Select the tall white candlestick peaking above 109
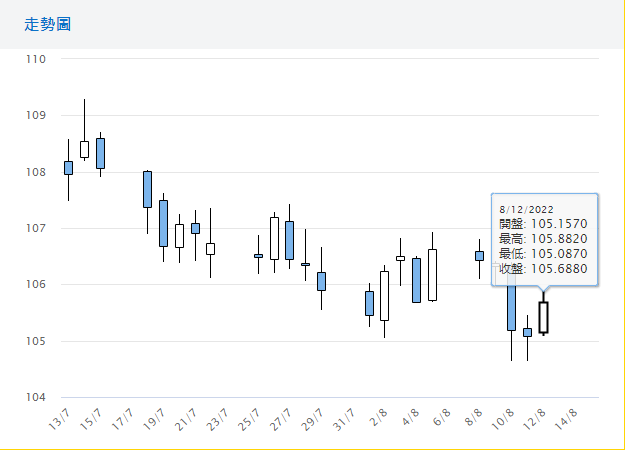This screenshot has height=452, width=626. (84, 149)
